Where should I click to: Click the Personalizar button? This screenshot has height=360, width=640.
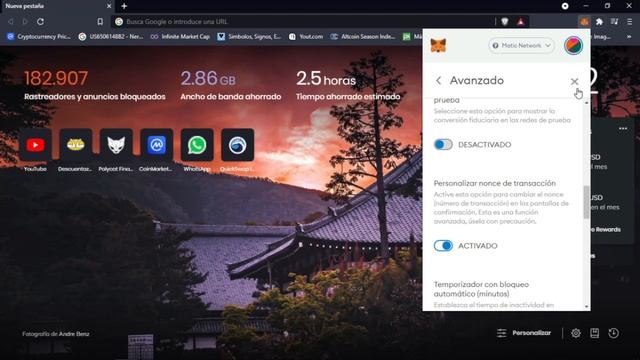[524, 333]
